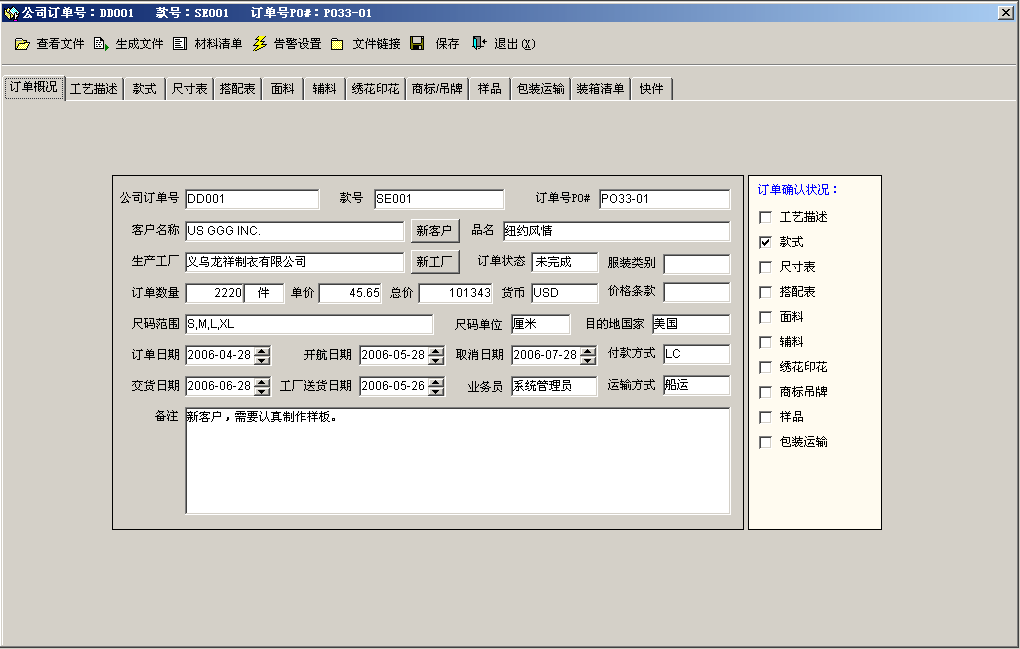Switch to the 尺寸表 tab

[189, 88]
